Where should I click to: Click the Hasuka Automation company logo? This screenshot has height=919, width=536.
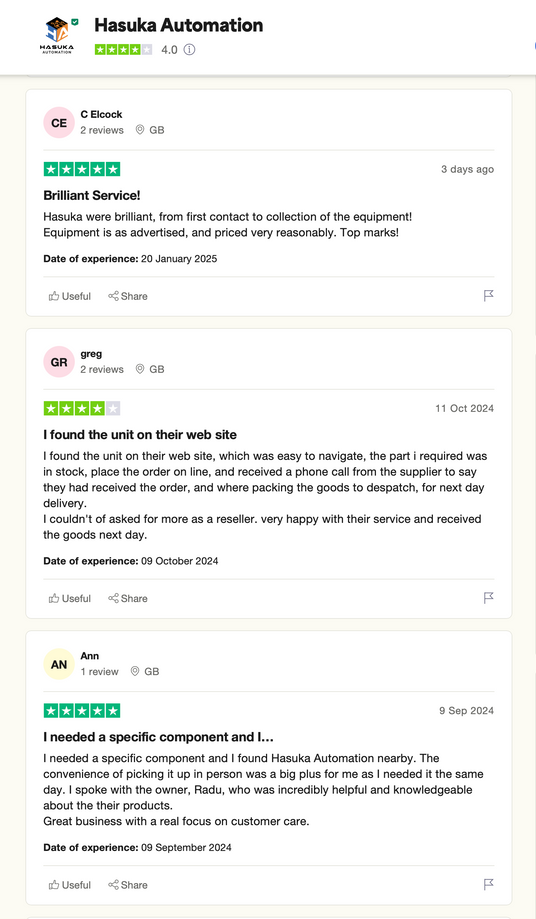coord(57,36)
